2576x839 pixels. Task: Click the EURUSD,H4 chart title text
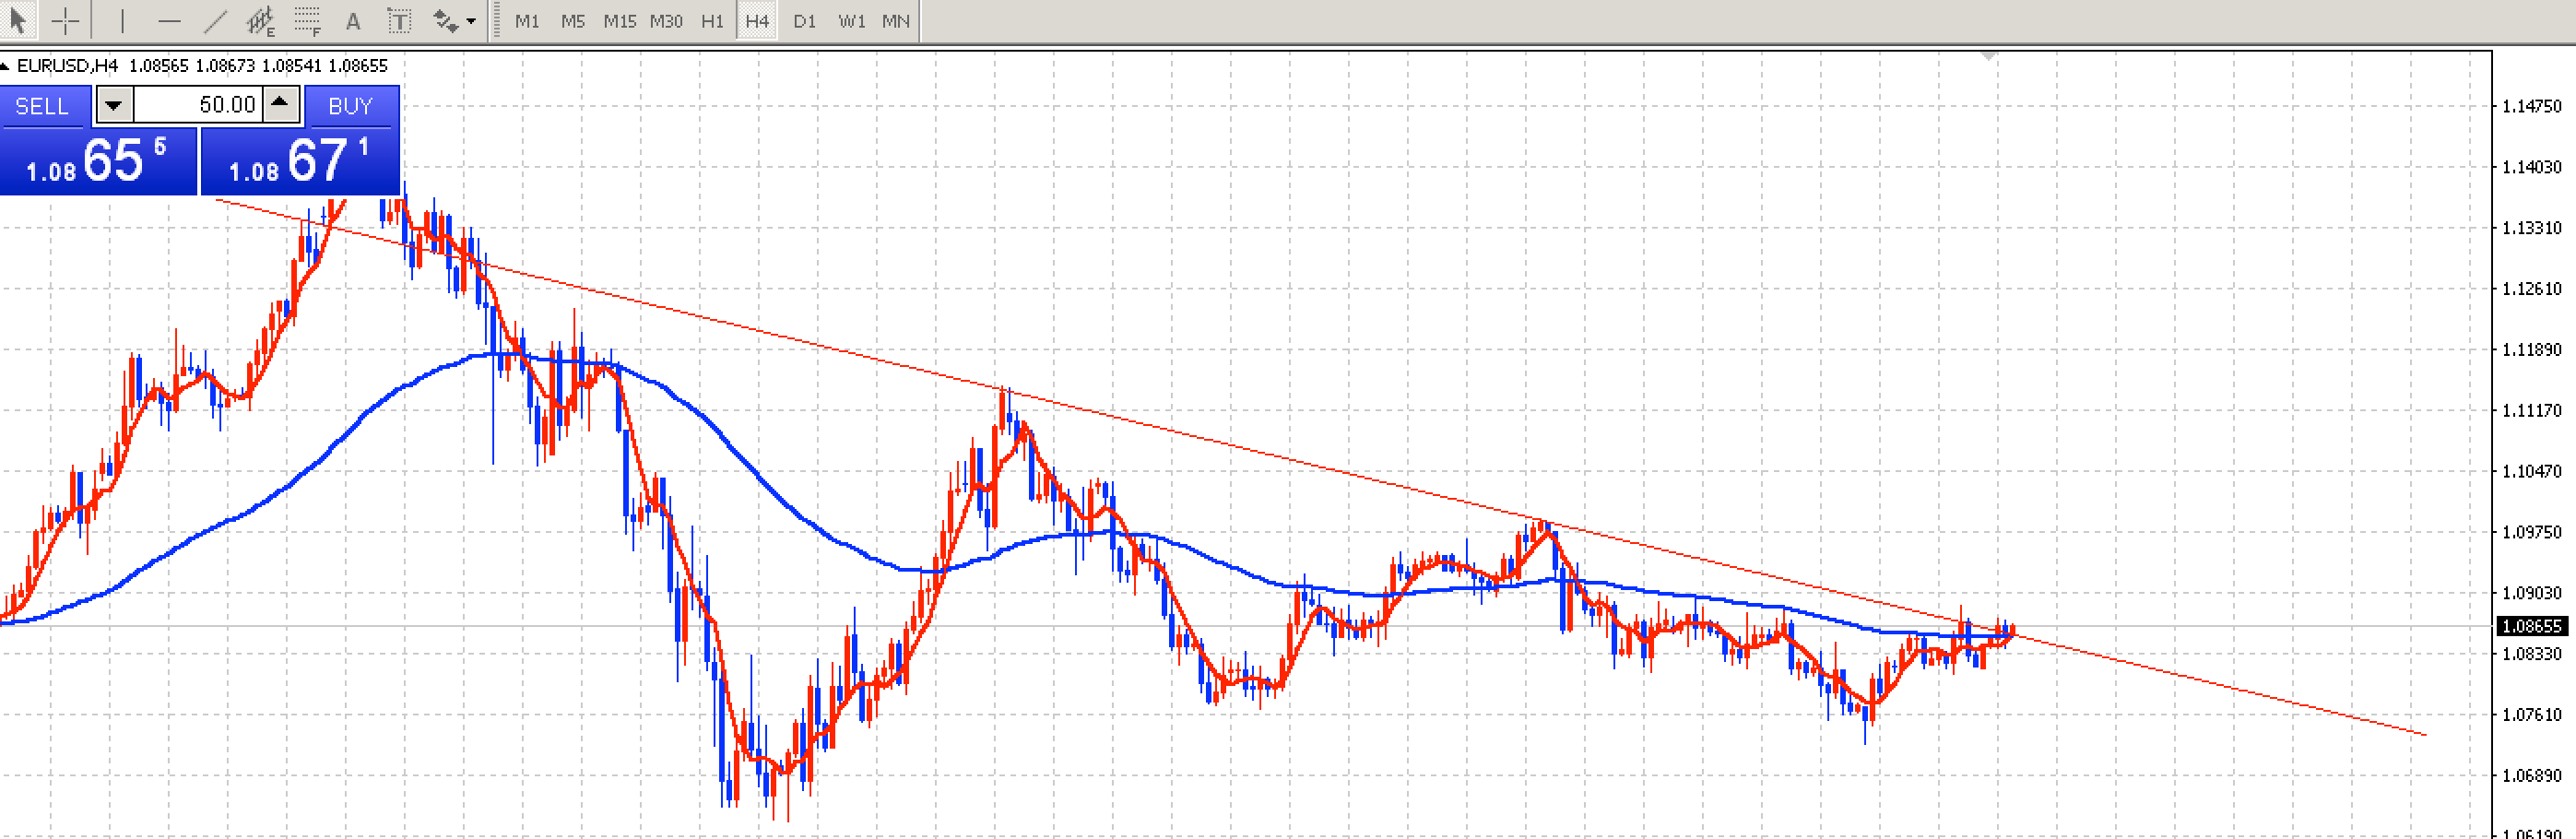(67, 66)
